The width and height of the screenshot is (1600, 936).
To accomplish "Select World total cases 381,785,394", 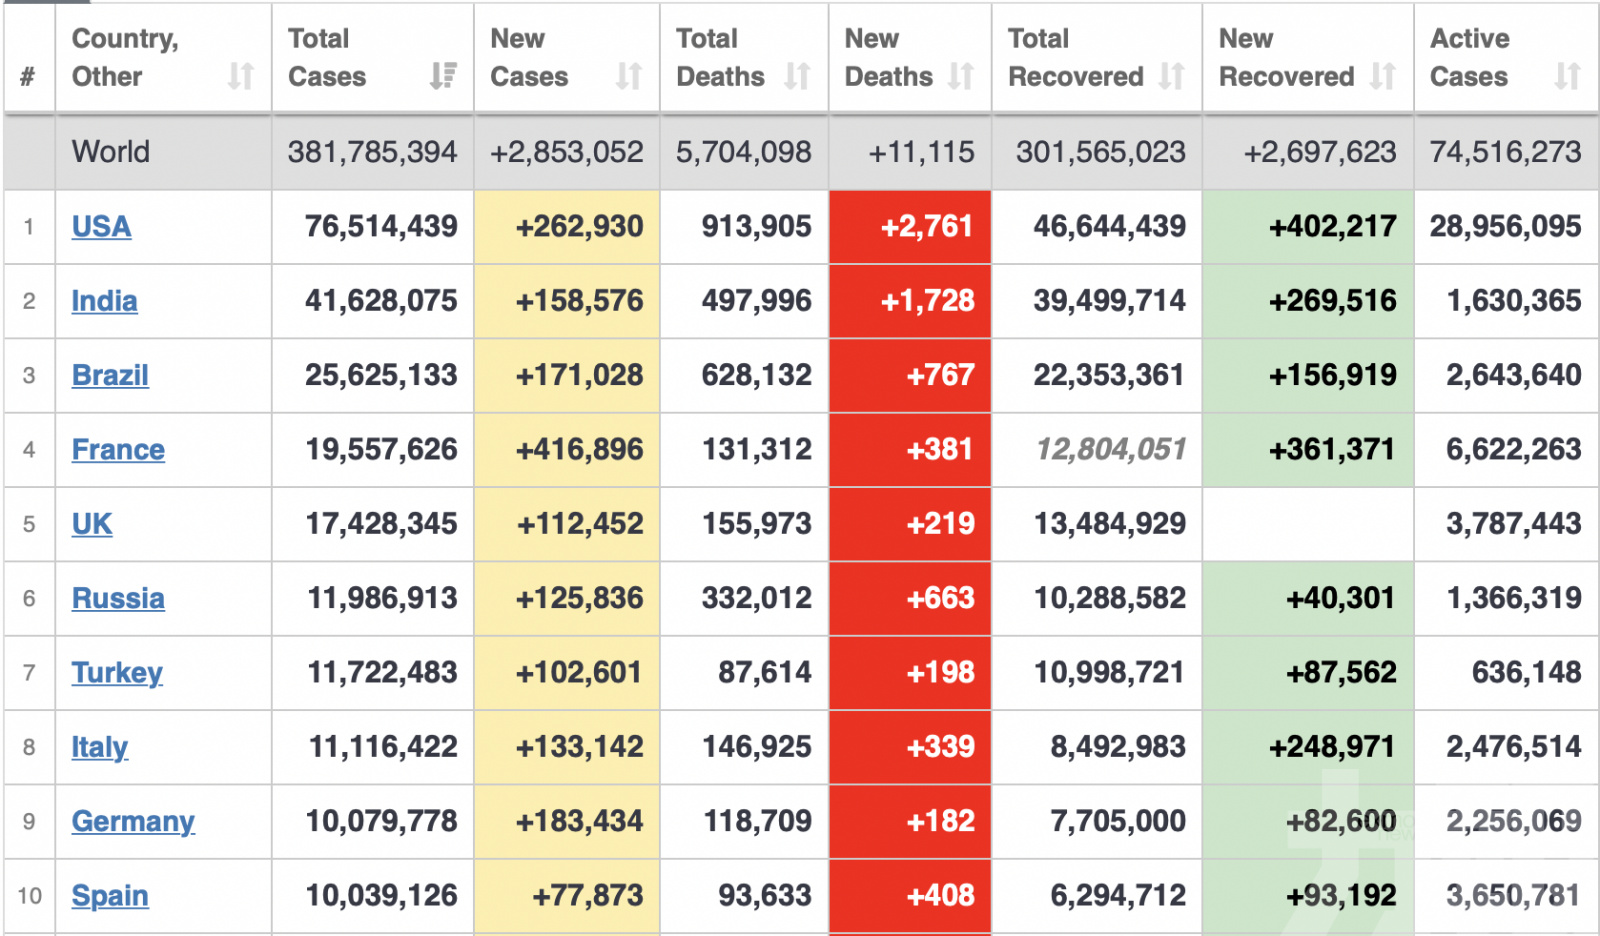I will coord(372,152).
